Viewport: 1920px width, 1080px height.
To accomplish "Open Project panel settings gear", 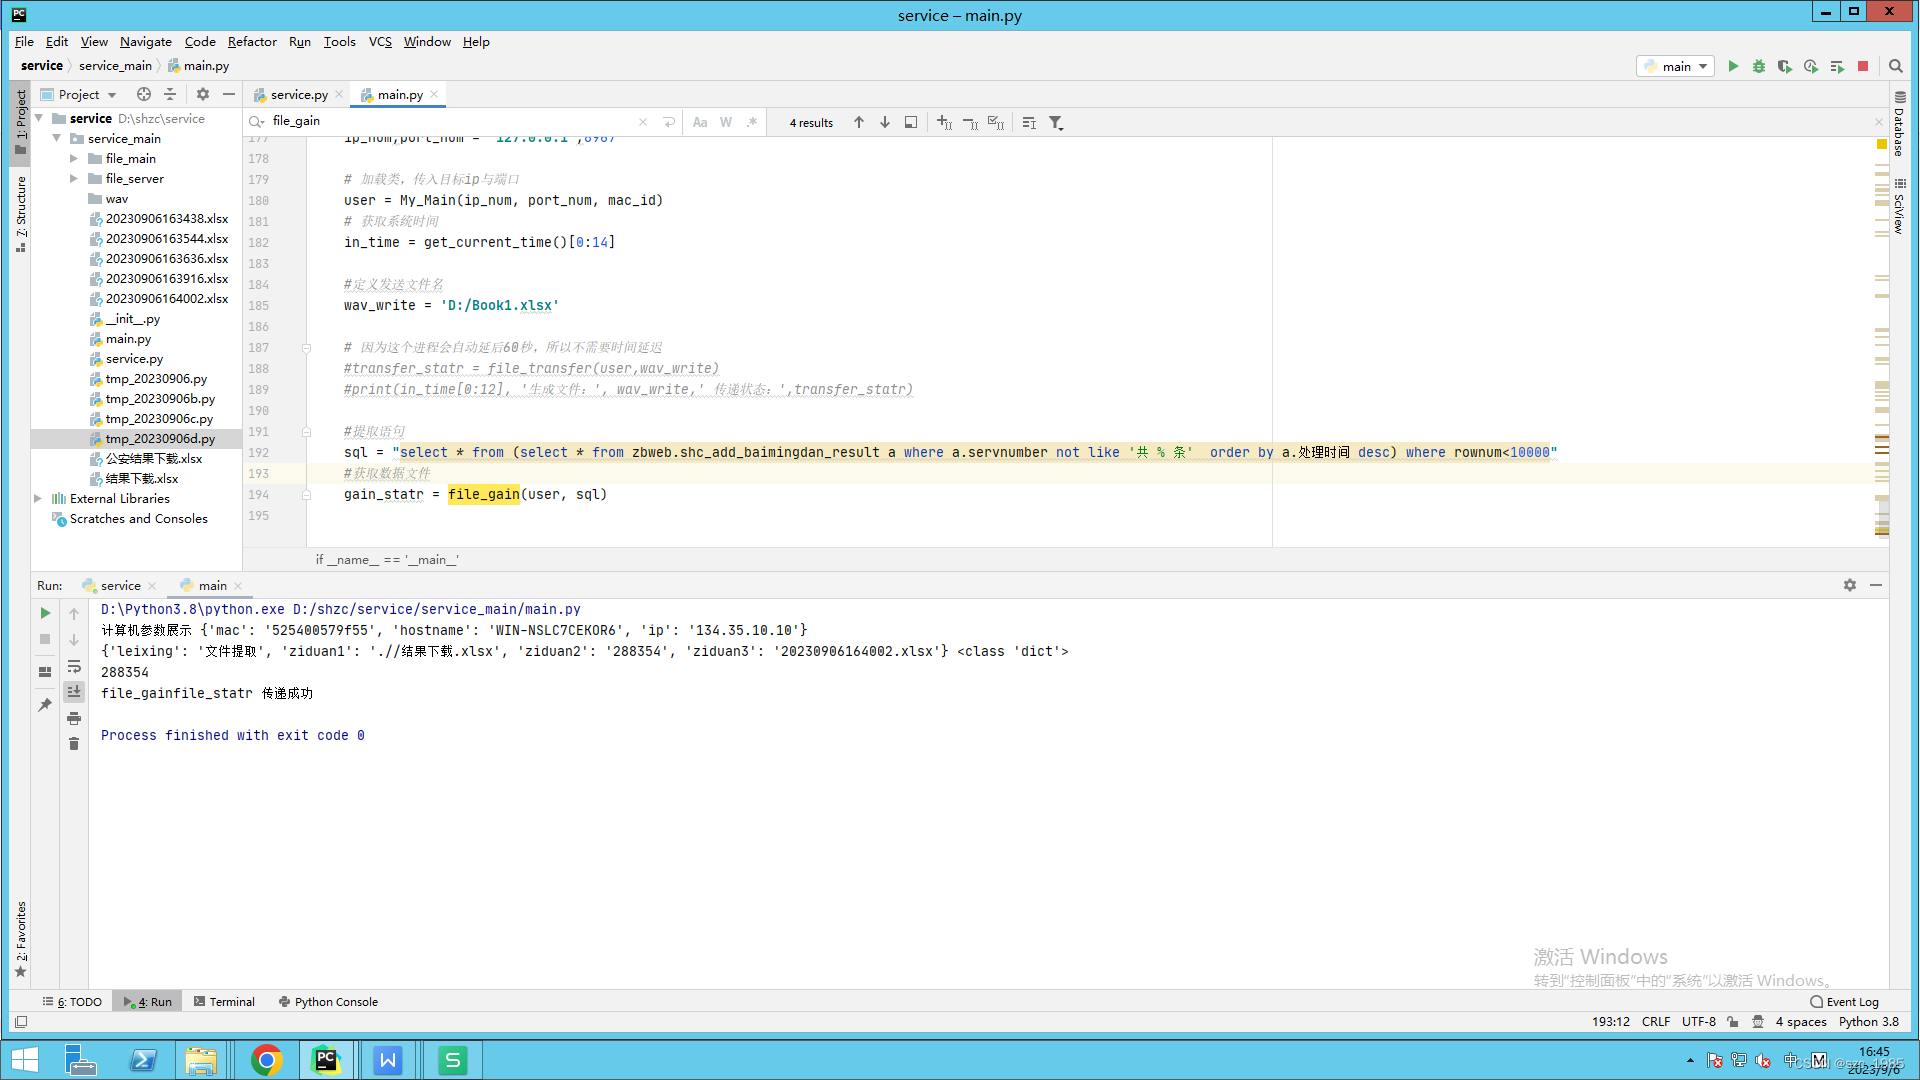I will (203, 94).
